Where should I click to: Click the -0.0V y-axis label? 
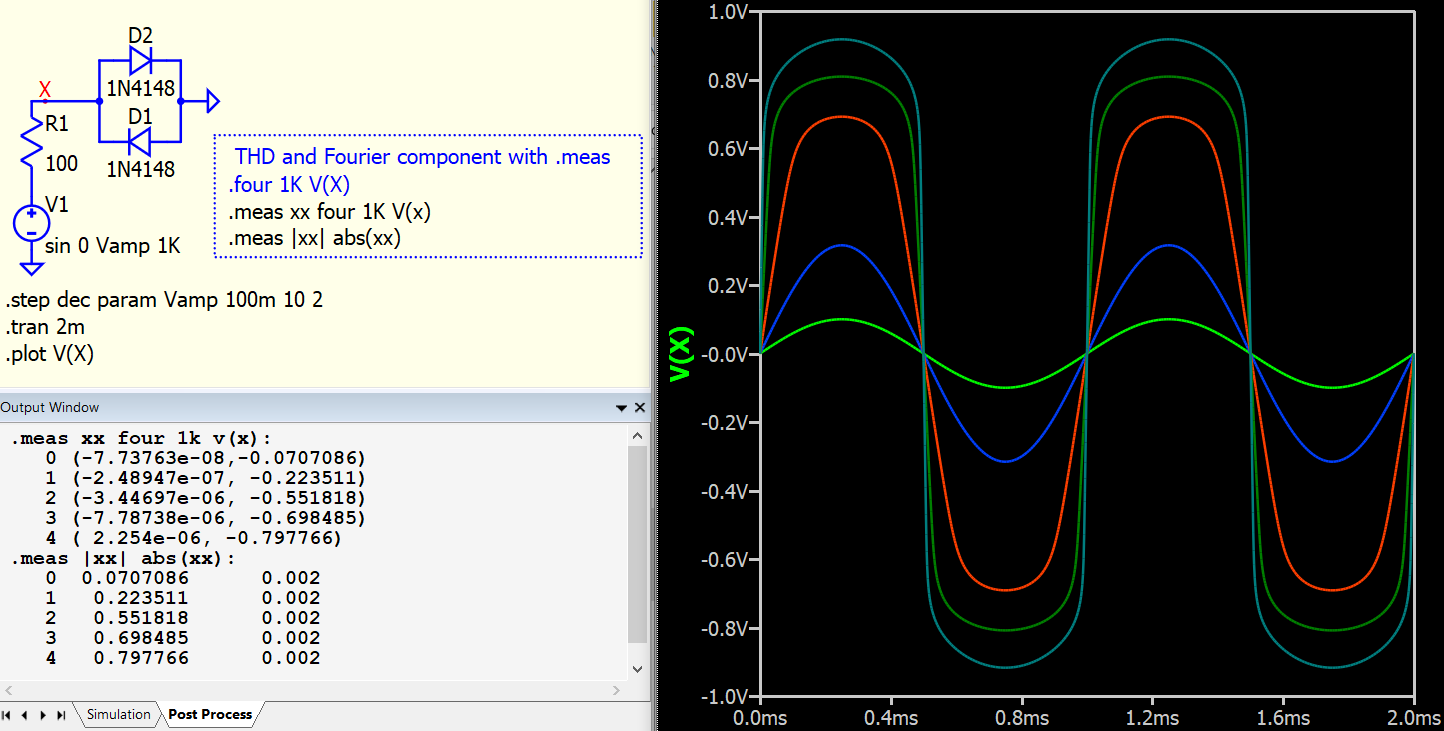tap(724, 354)
